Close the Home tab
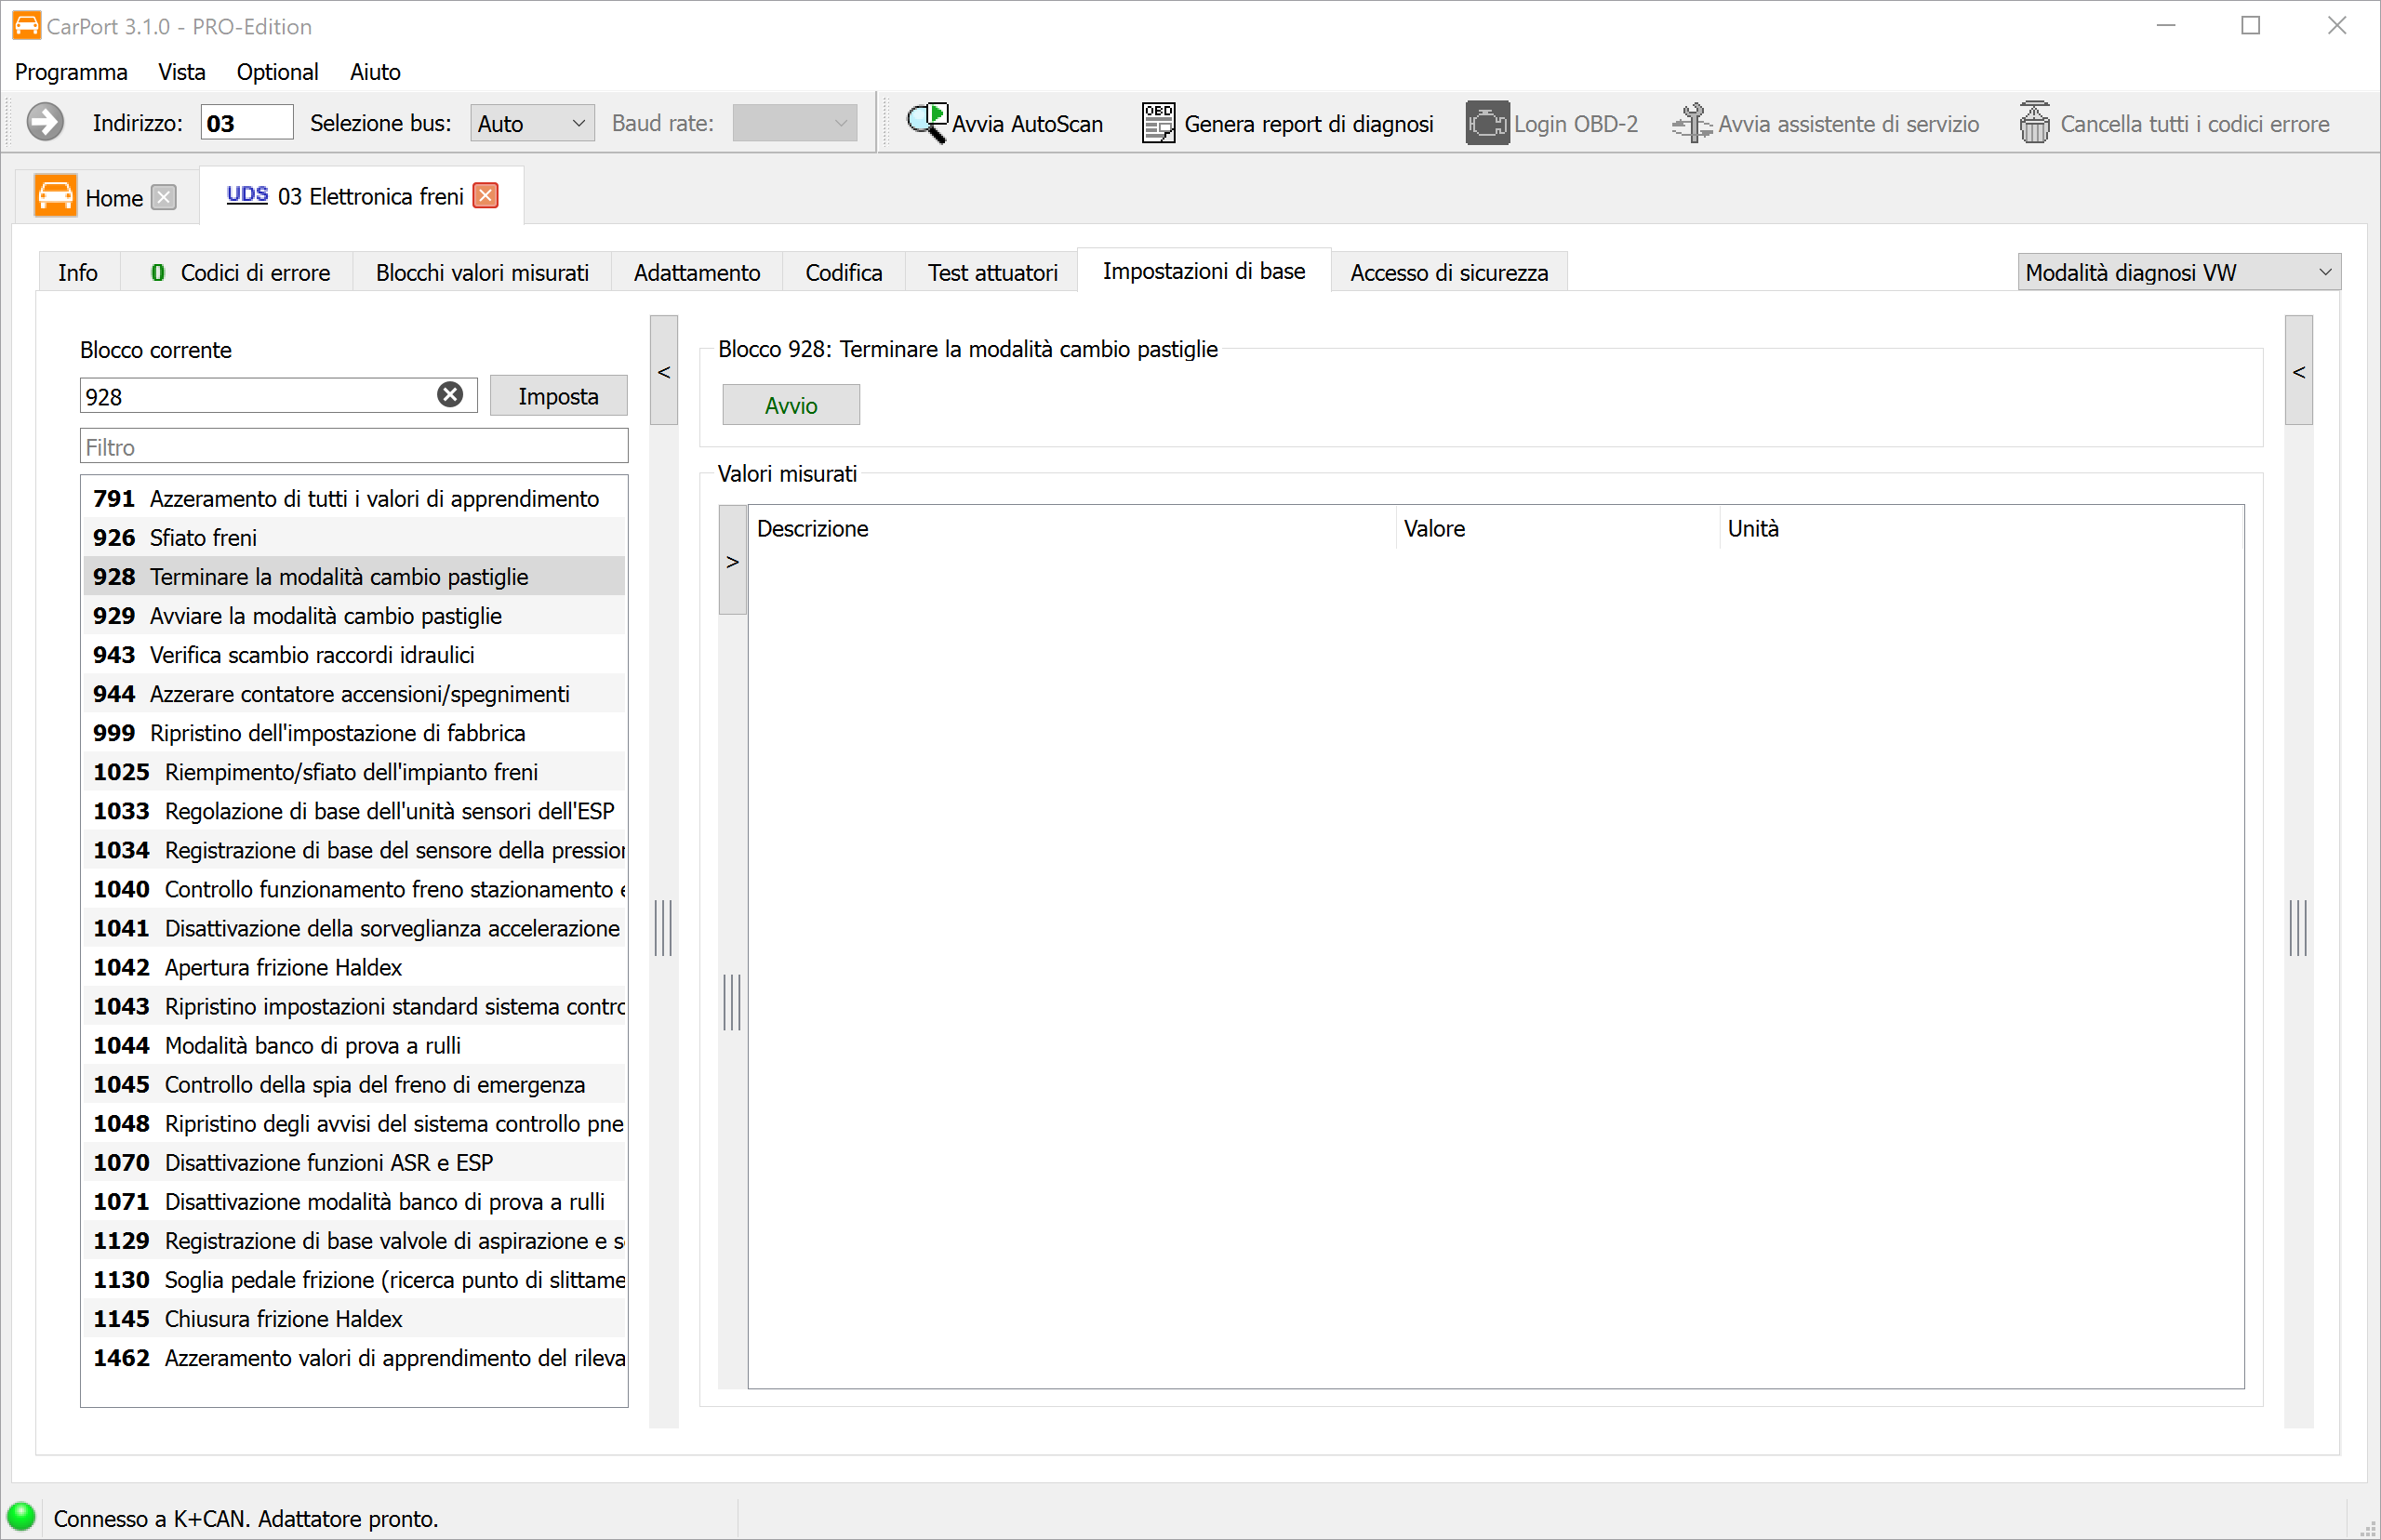 tap(164, 197)
